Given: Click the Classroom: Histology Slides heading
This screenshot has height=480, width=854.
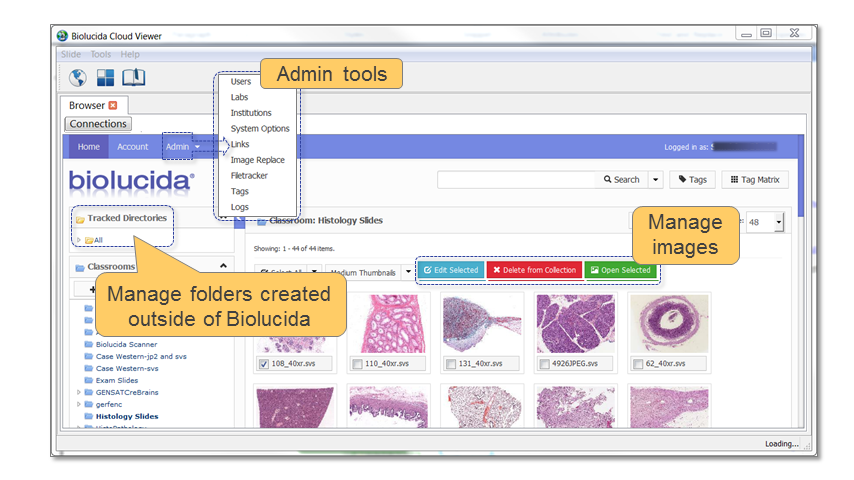Looking at the screenshot, I should click(326, 221).
